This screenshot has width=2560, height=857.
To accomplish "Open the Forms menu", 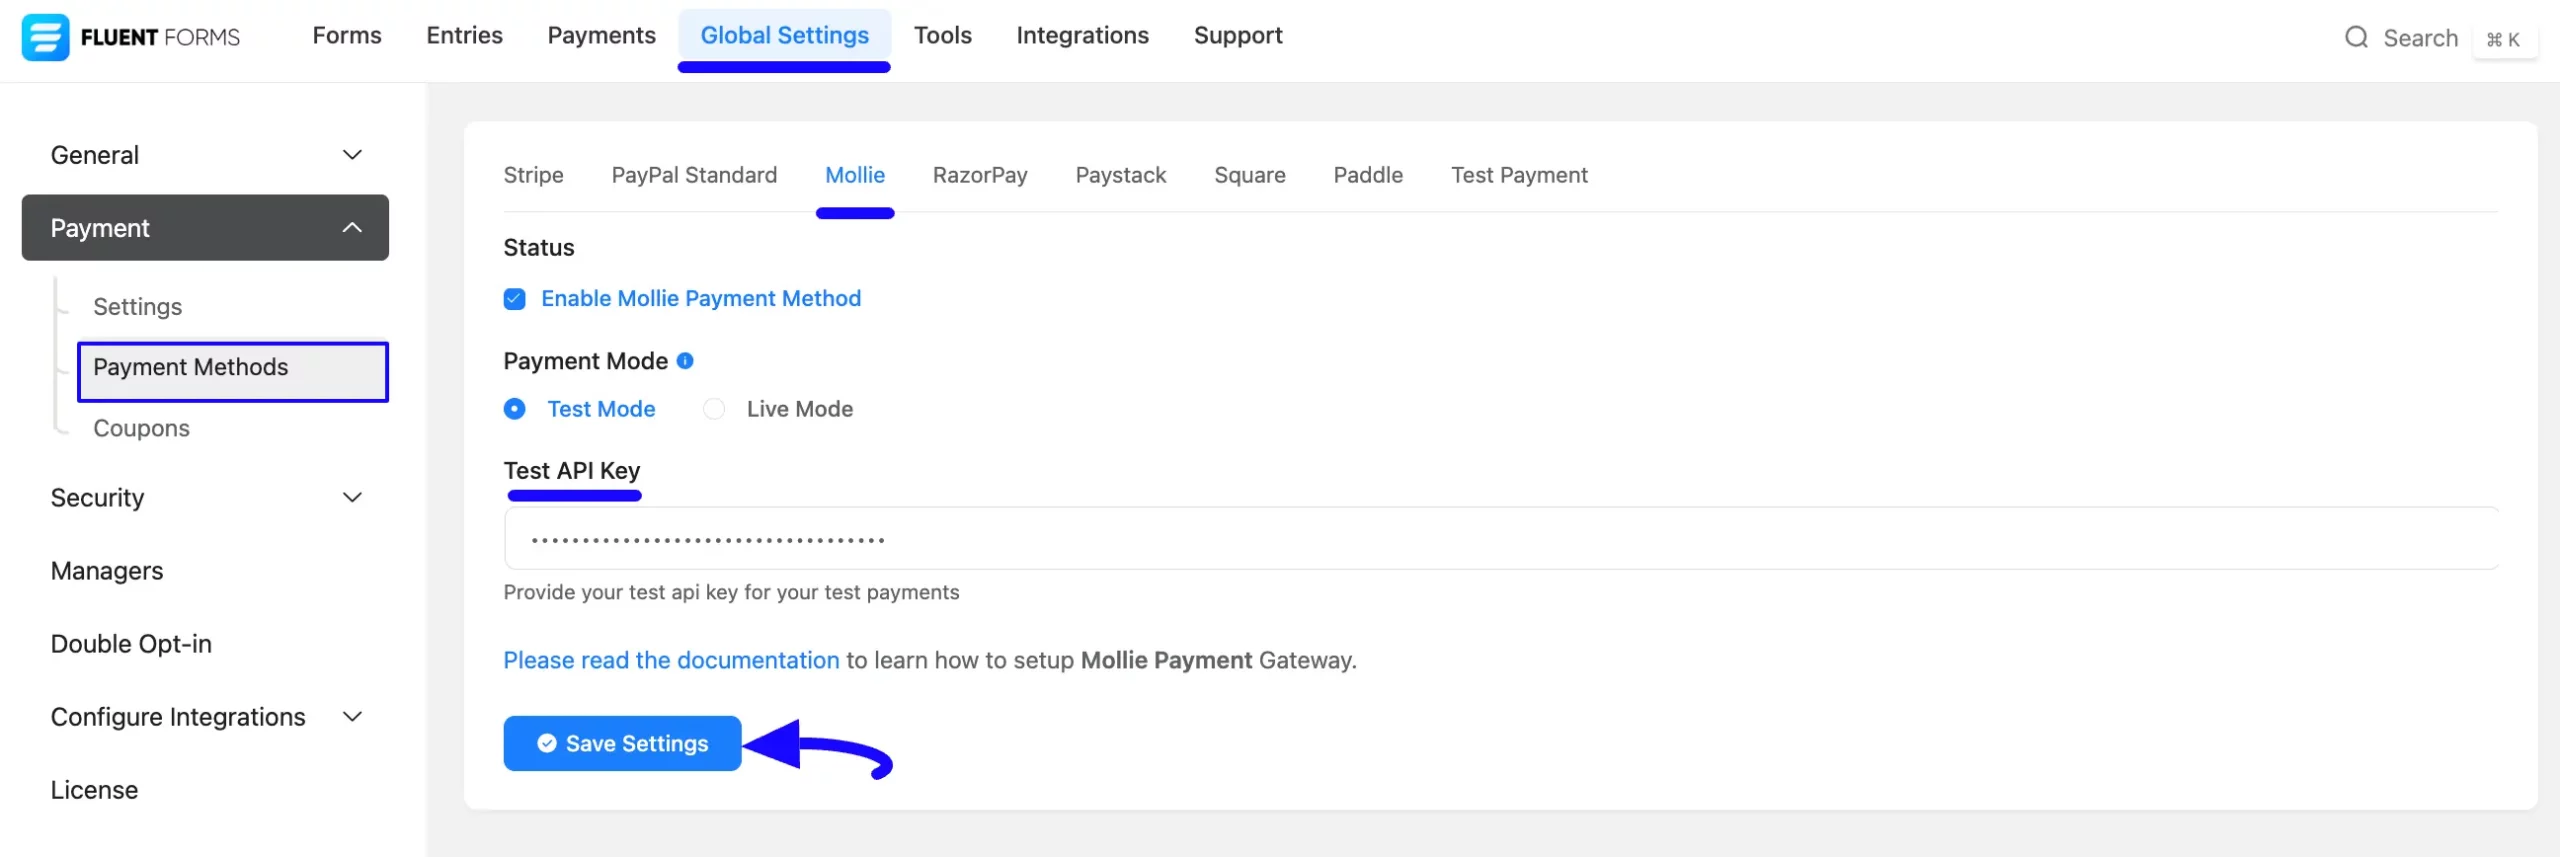I will tap(347, 36).
